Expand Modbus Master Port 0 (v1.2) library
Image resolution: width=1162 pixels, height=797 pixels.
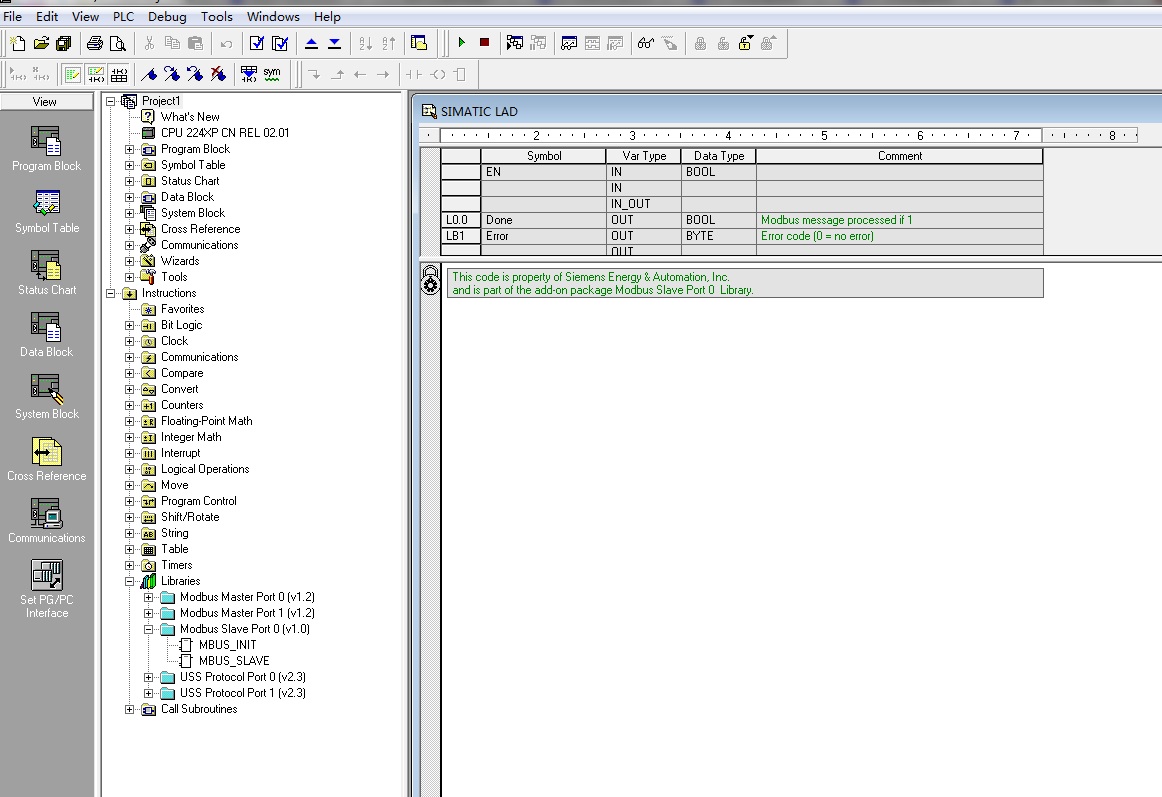click(148, 598)
